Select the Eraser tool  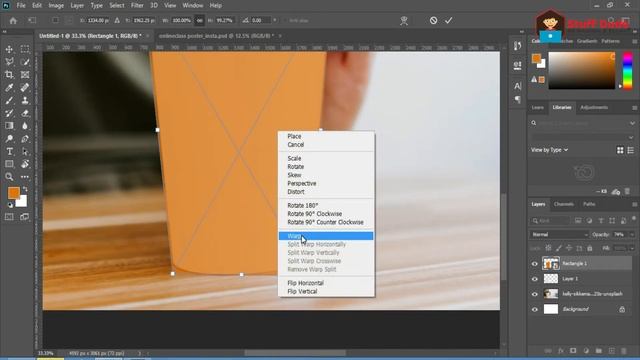(x=25, y=113)
